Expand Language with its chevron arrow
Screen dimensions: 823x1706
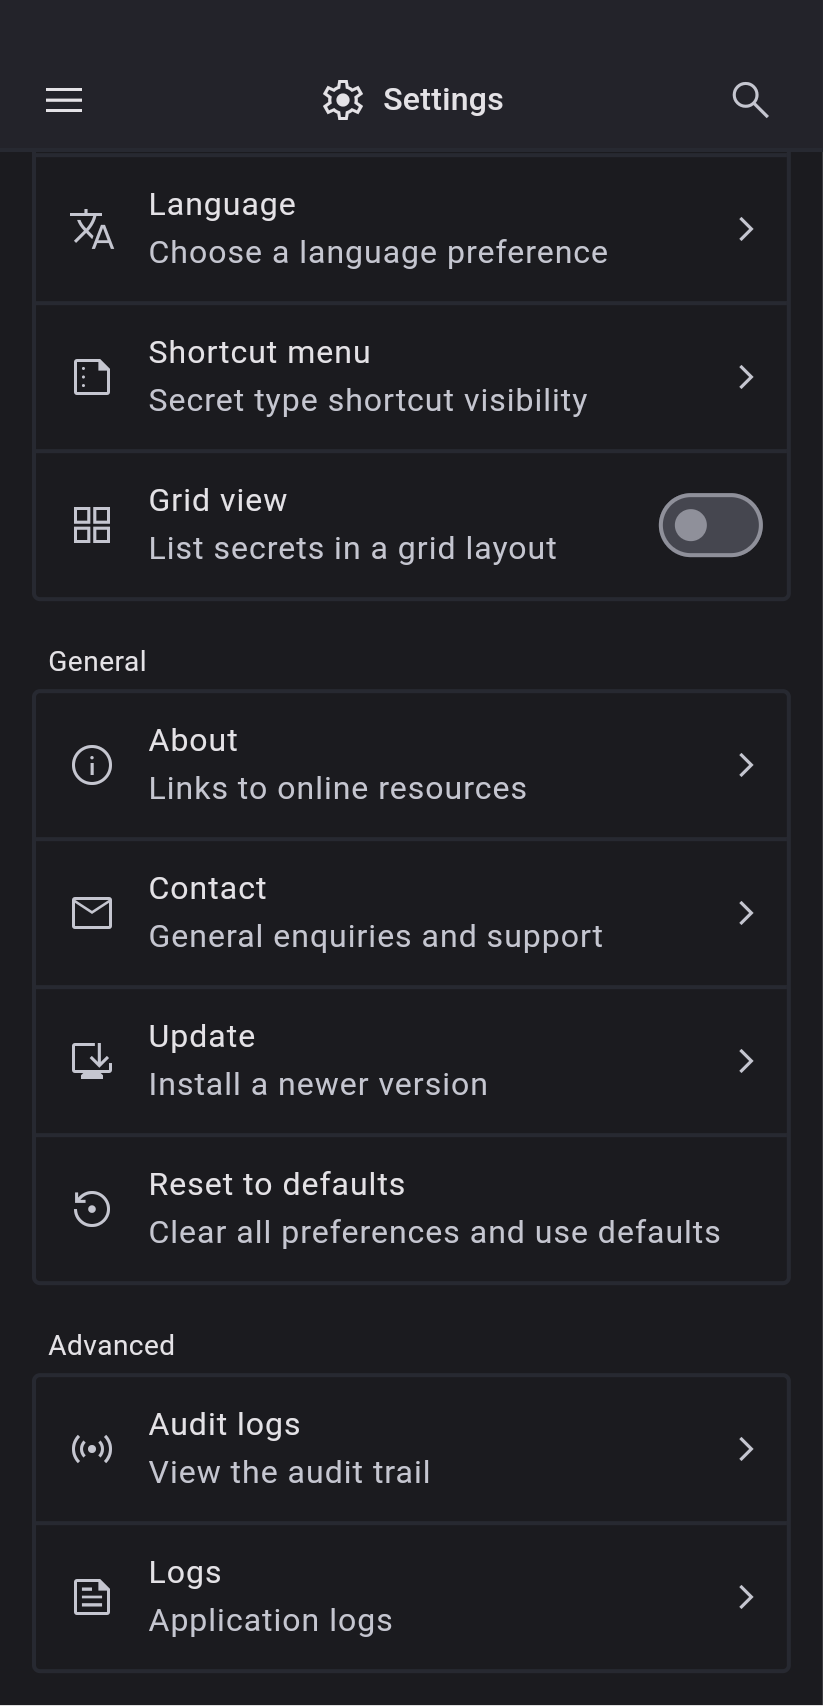746,229
